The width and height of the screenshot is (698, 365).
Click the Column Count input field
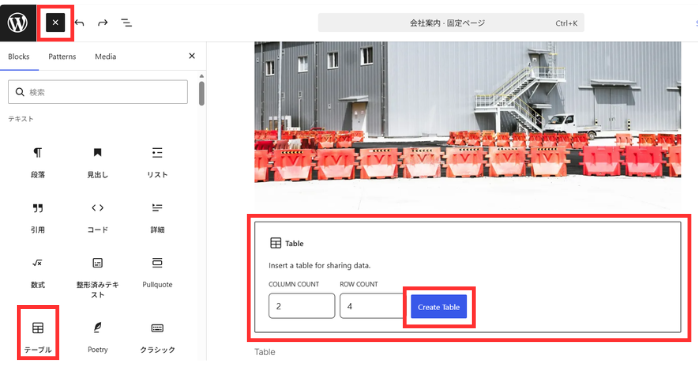pos(301,306)
